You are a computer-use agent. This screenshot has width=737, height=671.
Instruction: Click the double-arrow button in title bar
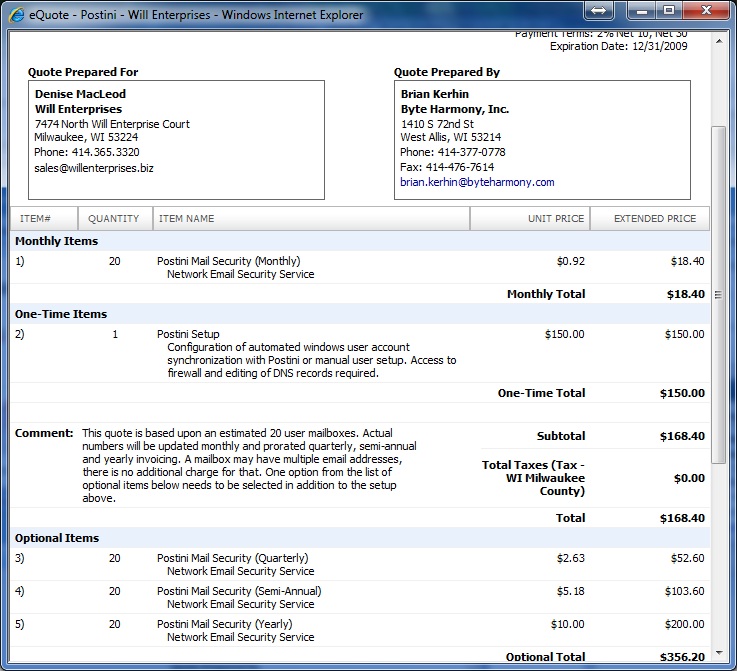(x=598, y=10)
